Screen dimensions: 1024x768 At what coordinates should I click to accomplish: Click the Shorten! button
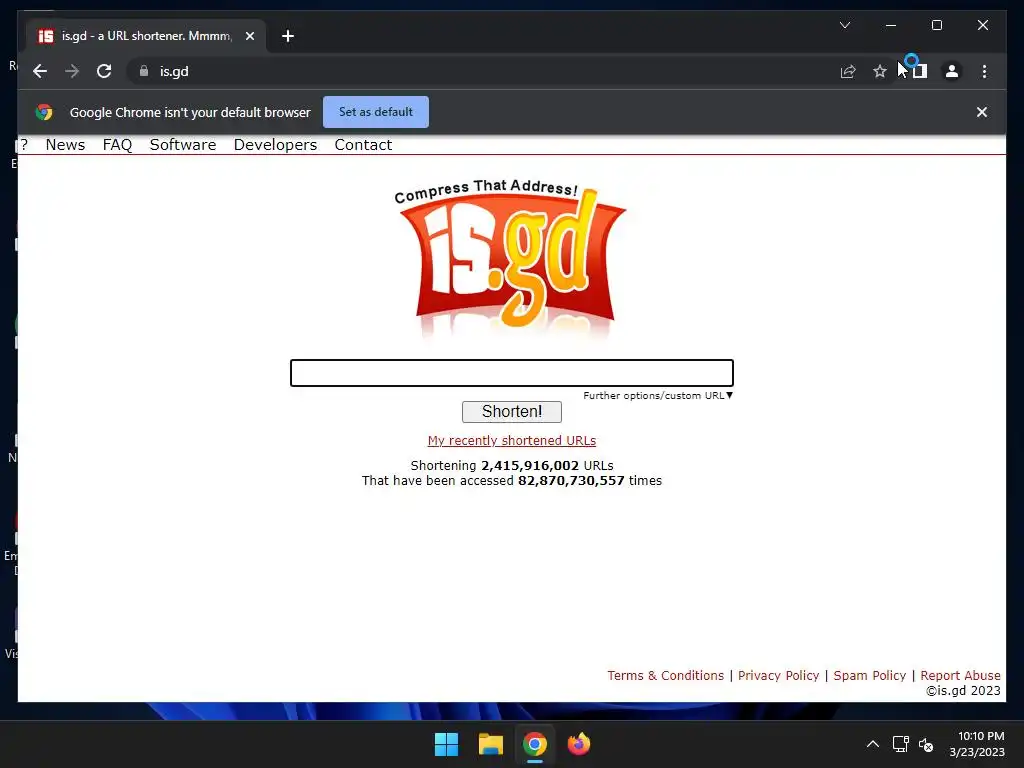(x=512, y=411)
